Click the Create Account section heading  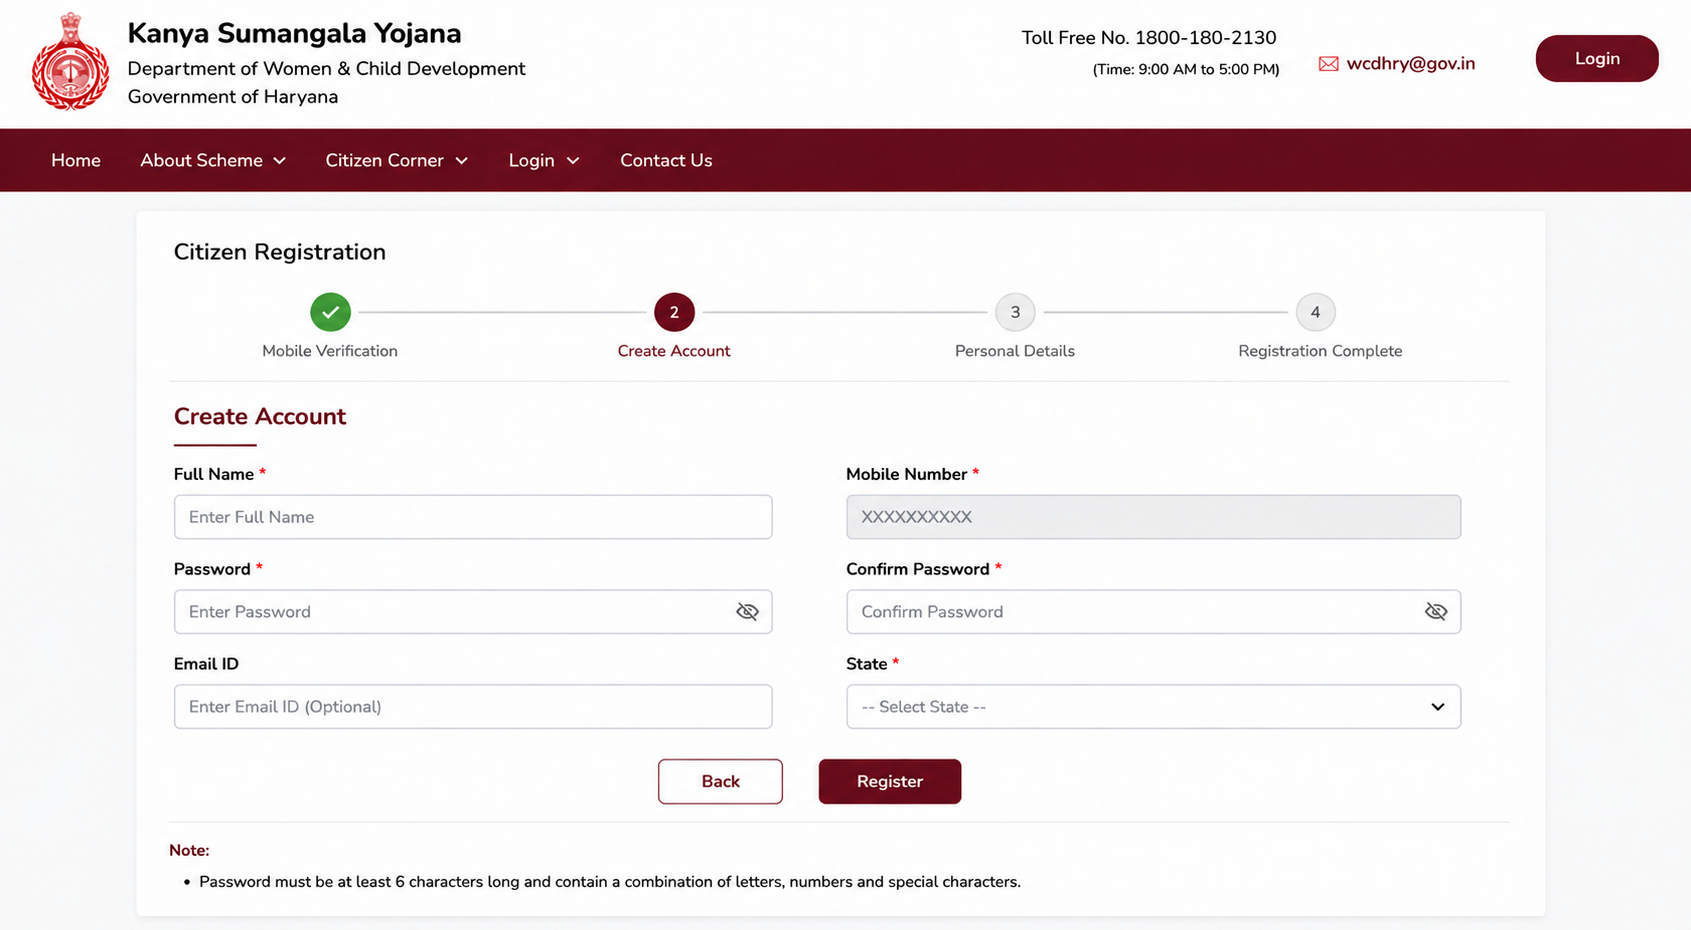point(260,417)
